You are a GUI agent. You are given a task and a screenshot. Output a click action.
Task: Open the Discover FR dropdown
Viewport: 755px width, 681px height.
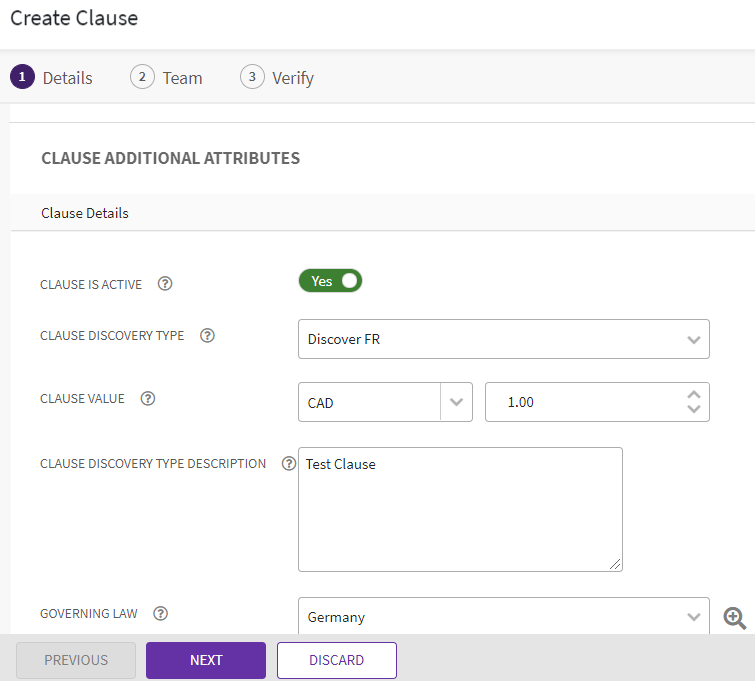pyautogui.click(x=503, y=340)
